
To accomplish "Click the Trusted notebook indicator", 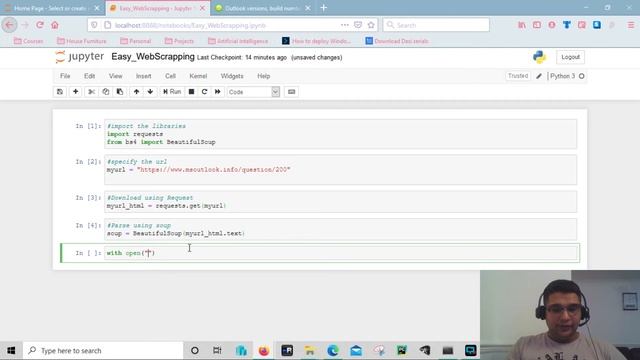I will (x=518, y=76).
